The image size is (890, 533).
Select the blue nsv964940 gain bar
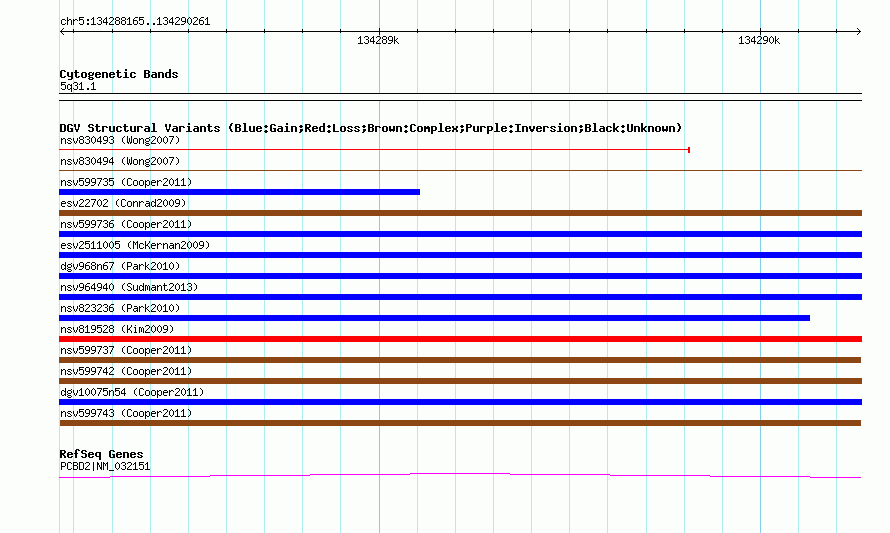[460, 297]
